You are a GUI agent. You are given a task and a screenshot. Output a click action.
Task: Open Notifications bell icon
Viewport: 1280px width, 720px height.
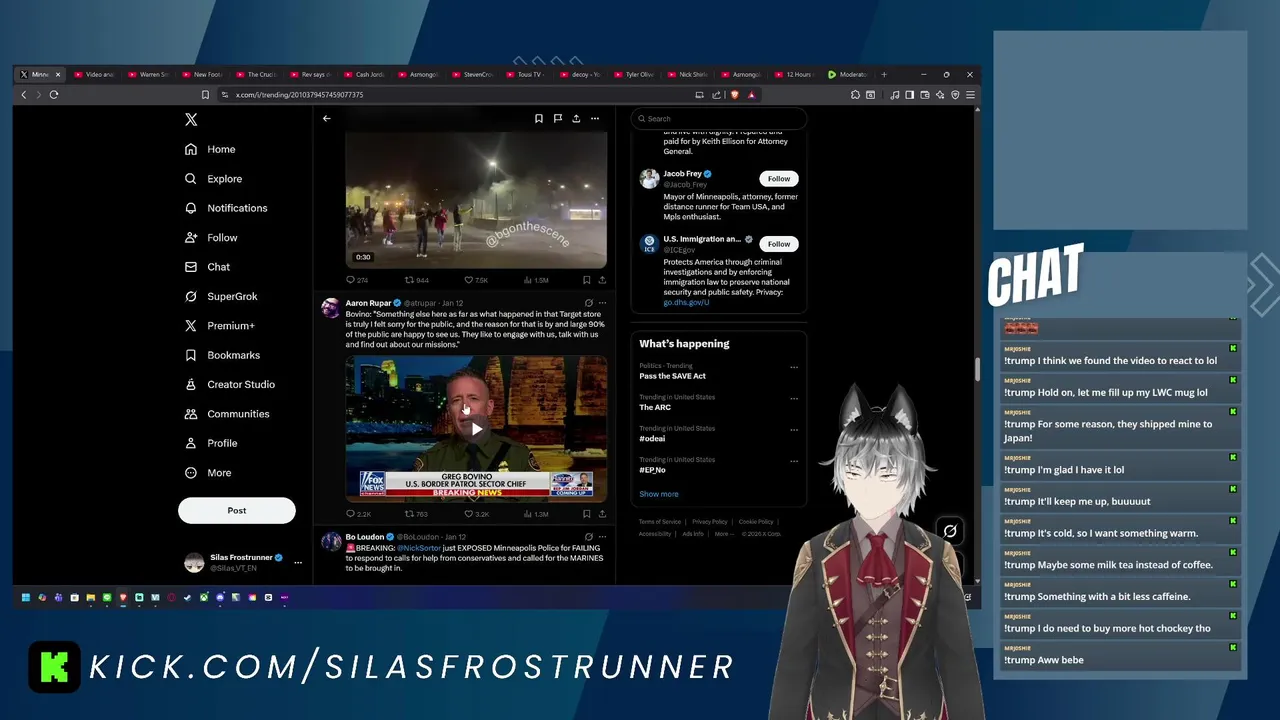[191, 208]
